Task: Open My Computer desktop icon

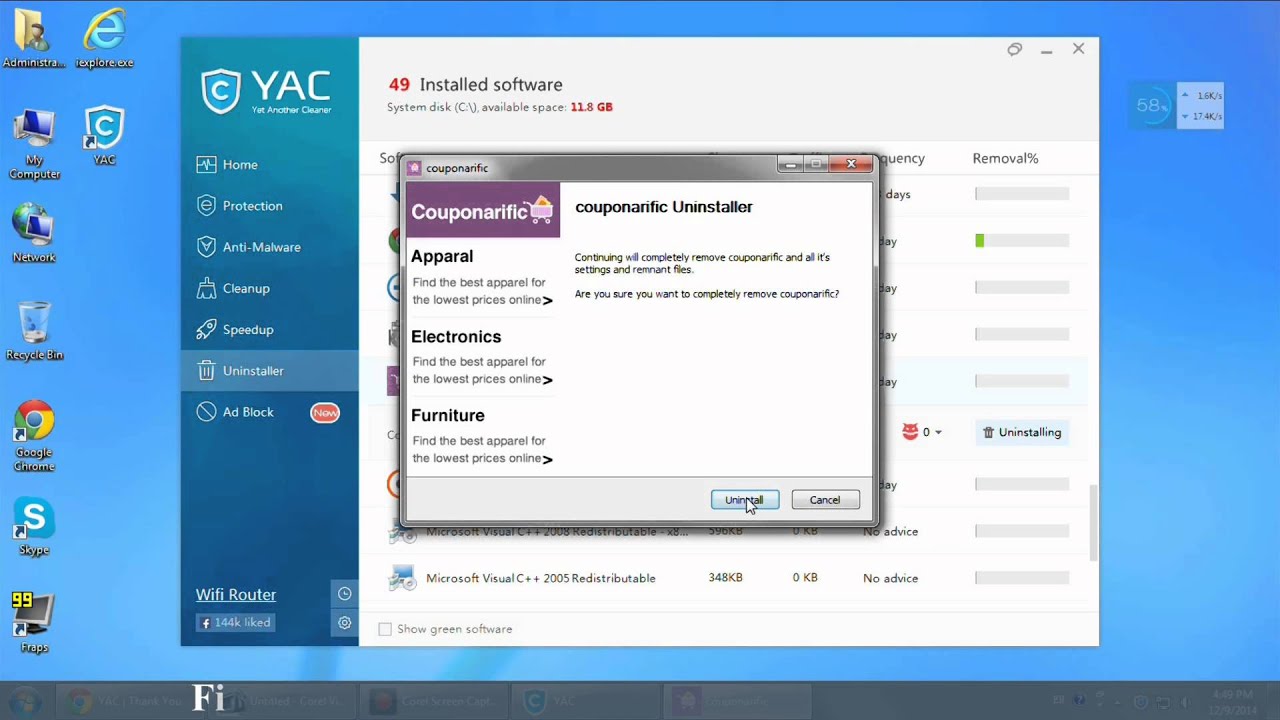Action: coord(34,146)
